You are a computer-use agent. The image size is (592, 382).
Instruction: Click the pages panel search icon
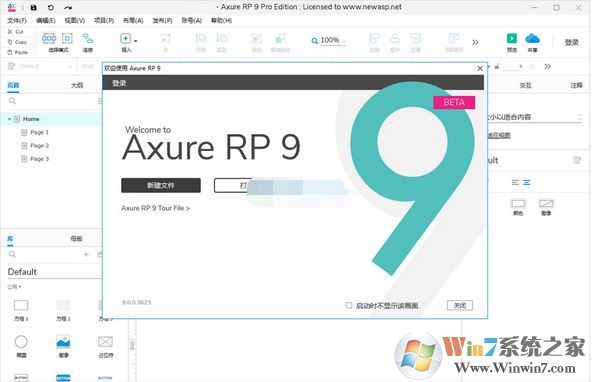pyautogui.click(x=12, y=101)
